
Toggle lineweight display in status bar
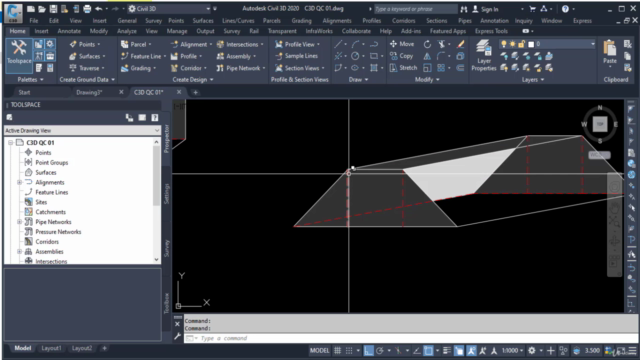pos(447,350)
